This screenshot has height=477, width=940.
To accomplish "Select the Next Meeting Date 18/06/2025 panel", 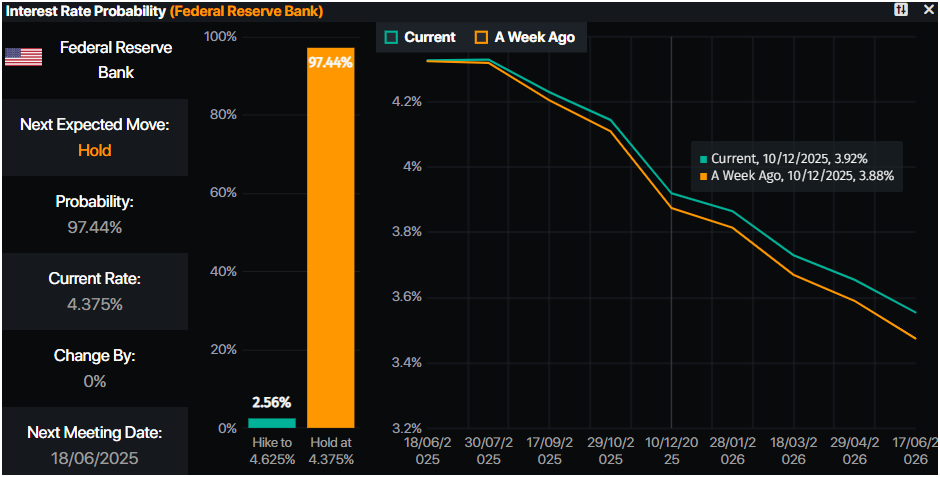I will click(x=94, y=445).
